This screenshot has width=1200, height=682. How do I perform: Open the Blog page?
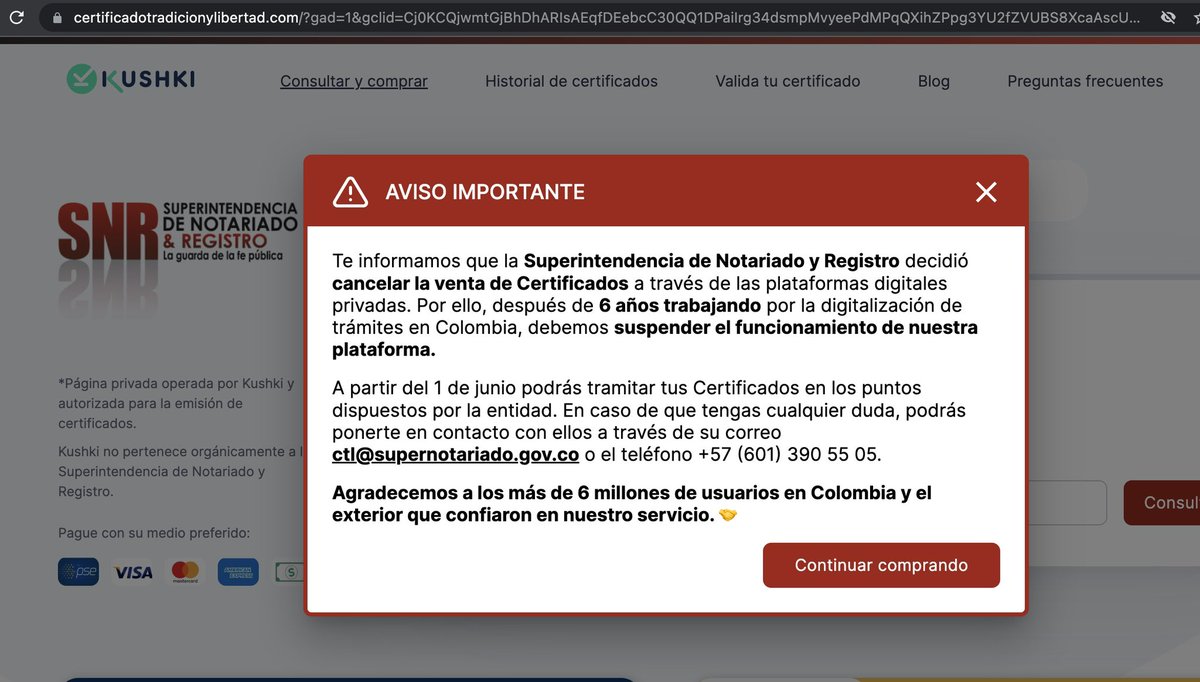(x=934, y=81)
